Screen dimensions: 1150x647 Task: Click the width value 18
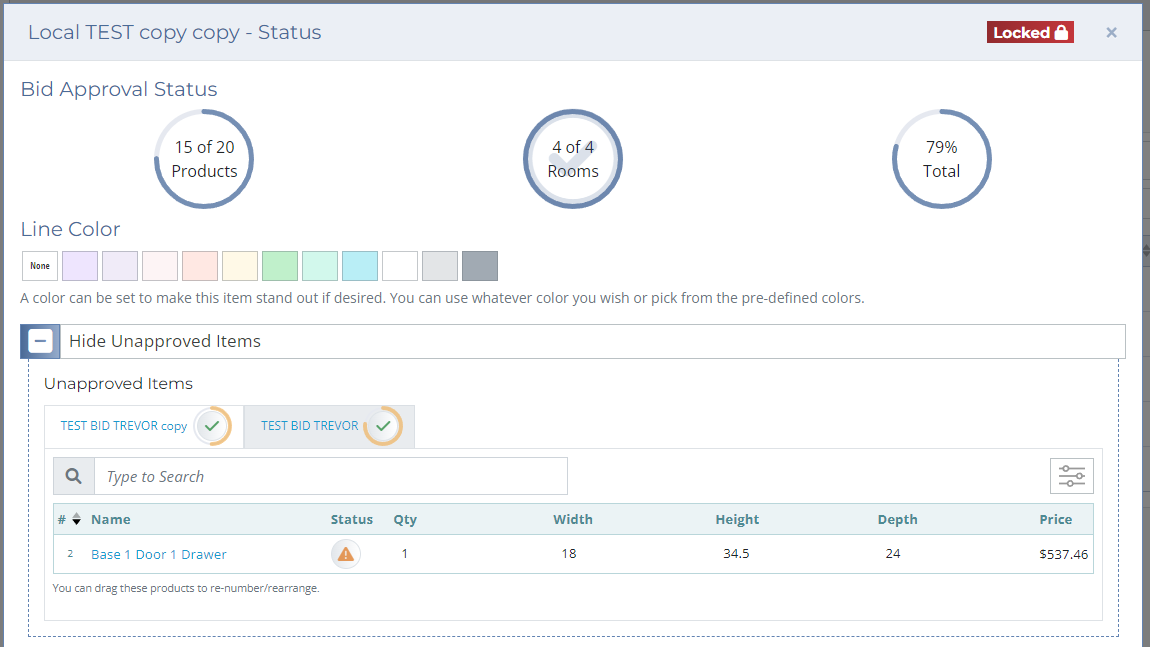[569, 554]
